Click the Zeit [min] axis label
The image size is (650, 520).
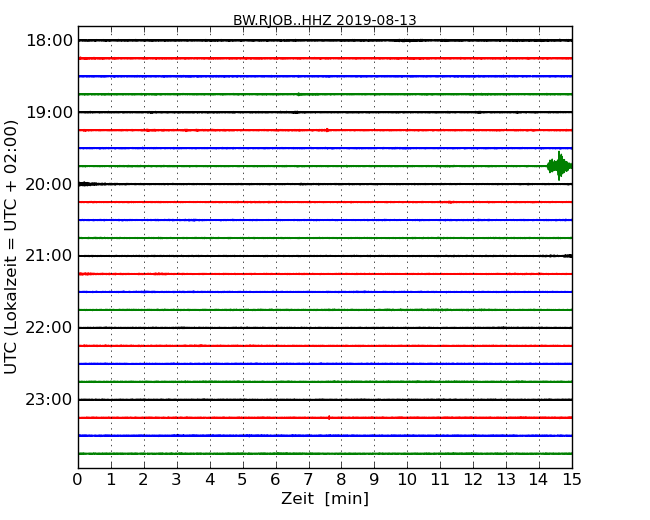click(x=325, y=498)
